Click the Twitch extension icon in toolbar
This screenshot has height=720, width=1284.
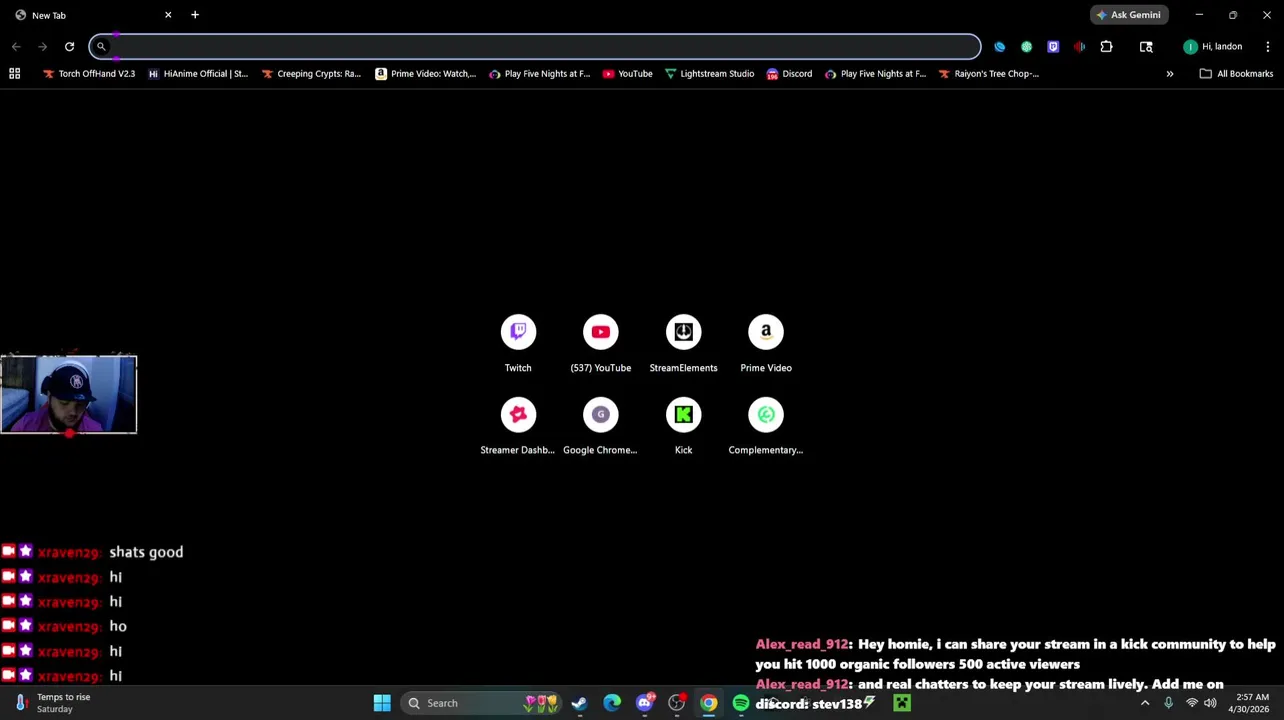pos(1053,46)
